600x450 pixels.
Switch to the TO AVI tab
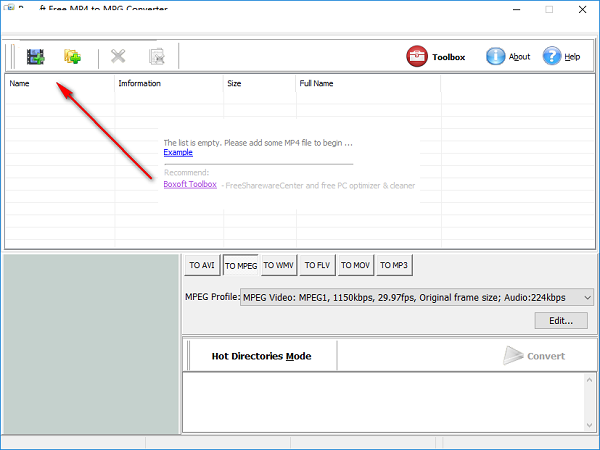coord(202,265)
